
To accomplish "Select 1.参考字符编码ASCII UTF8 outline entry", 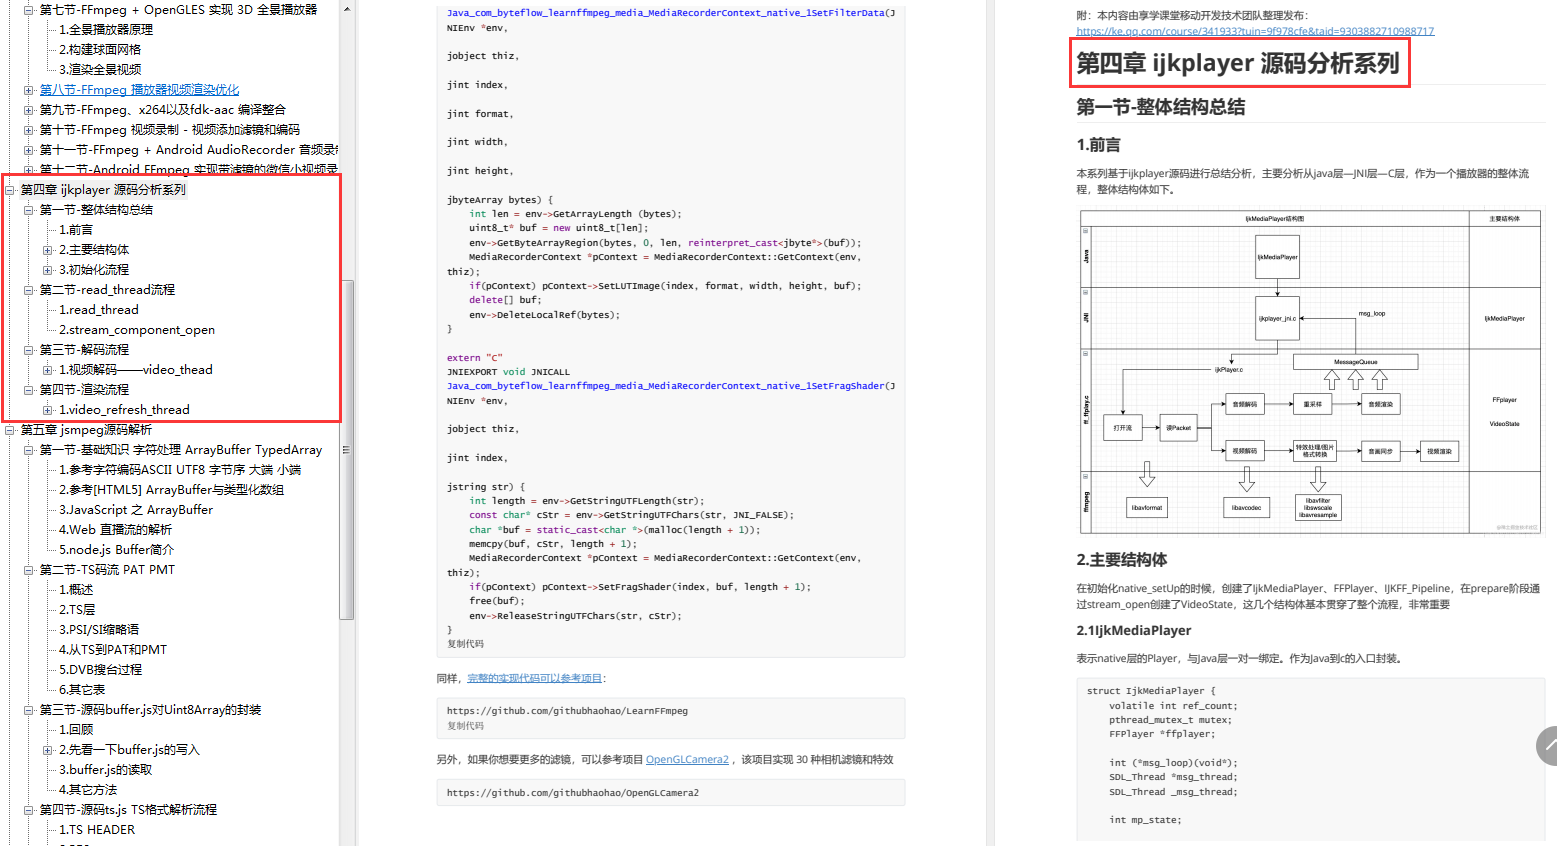I will pyautogui.click(x=180, y=470).
